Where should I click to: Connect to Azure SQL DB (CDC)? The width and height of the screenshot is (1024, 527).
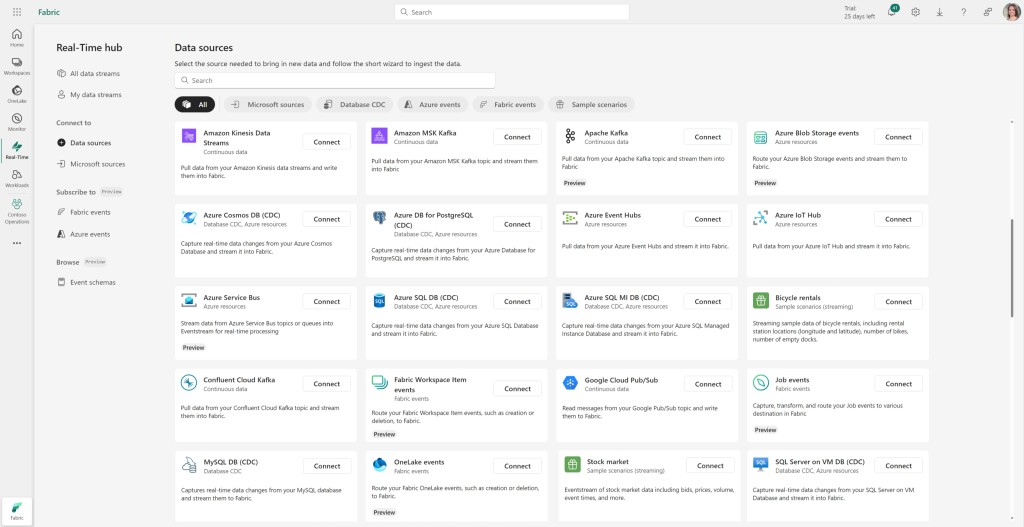tap(517, 302)
